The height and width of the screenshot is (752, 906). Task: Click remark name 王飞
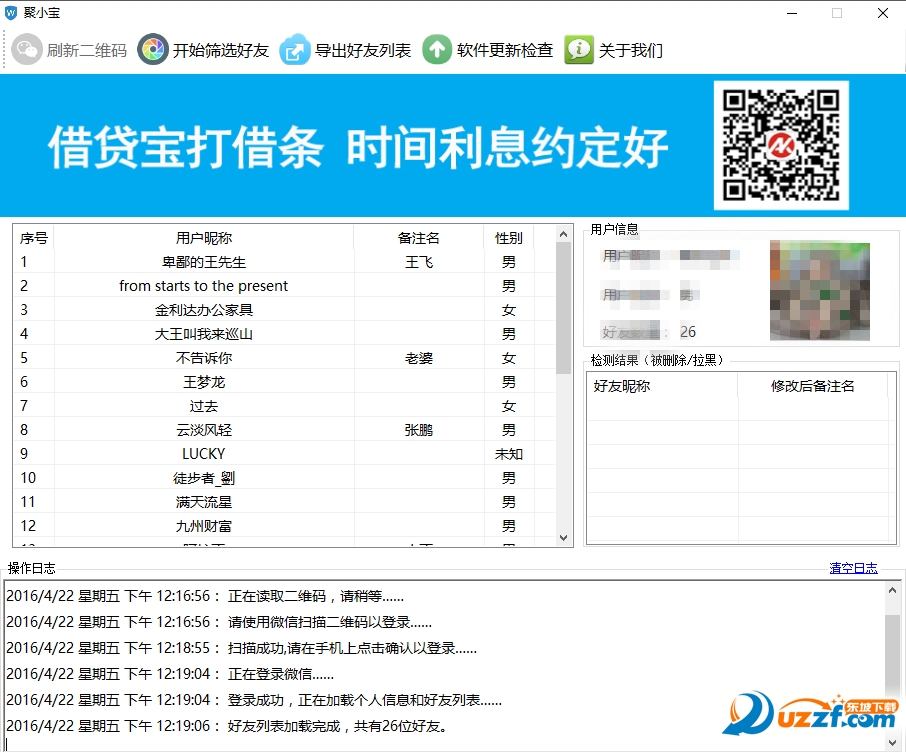click(419, 262)
